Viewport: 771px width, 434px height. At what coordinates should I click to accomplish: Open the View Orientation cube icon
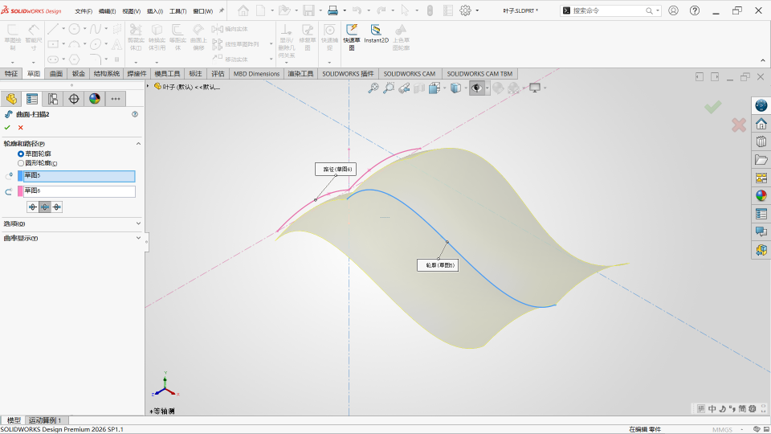point(434,88)
